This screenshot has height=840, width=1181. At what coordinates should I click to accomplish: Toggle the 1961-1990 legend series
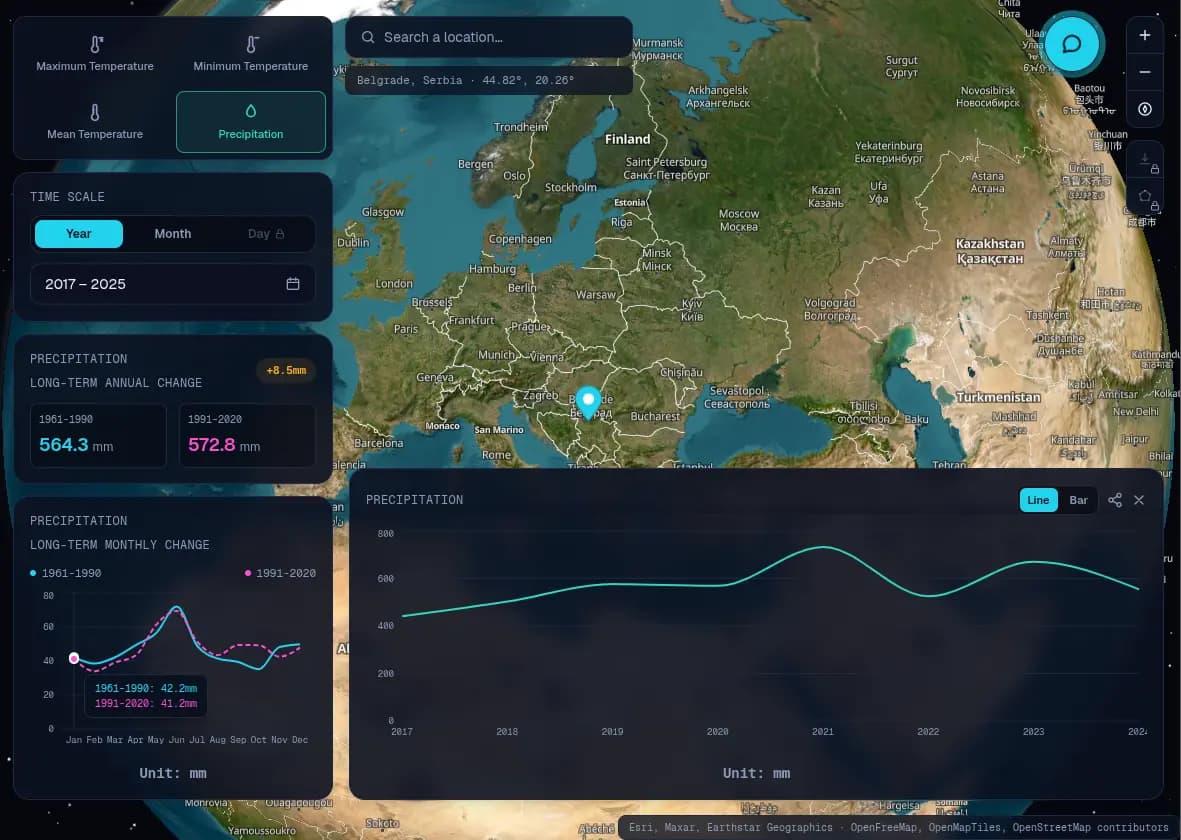click(x=66, y=573)
